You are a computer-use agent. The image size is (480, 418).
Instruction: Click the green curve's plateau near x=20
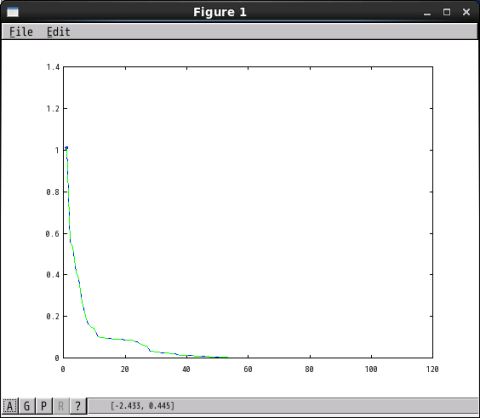(x=125, y=340)
